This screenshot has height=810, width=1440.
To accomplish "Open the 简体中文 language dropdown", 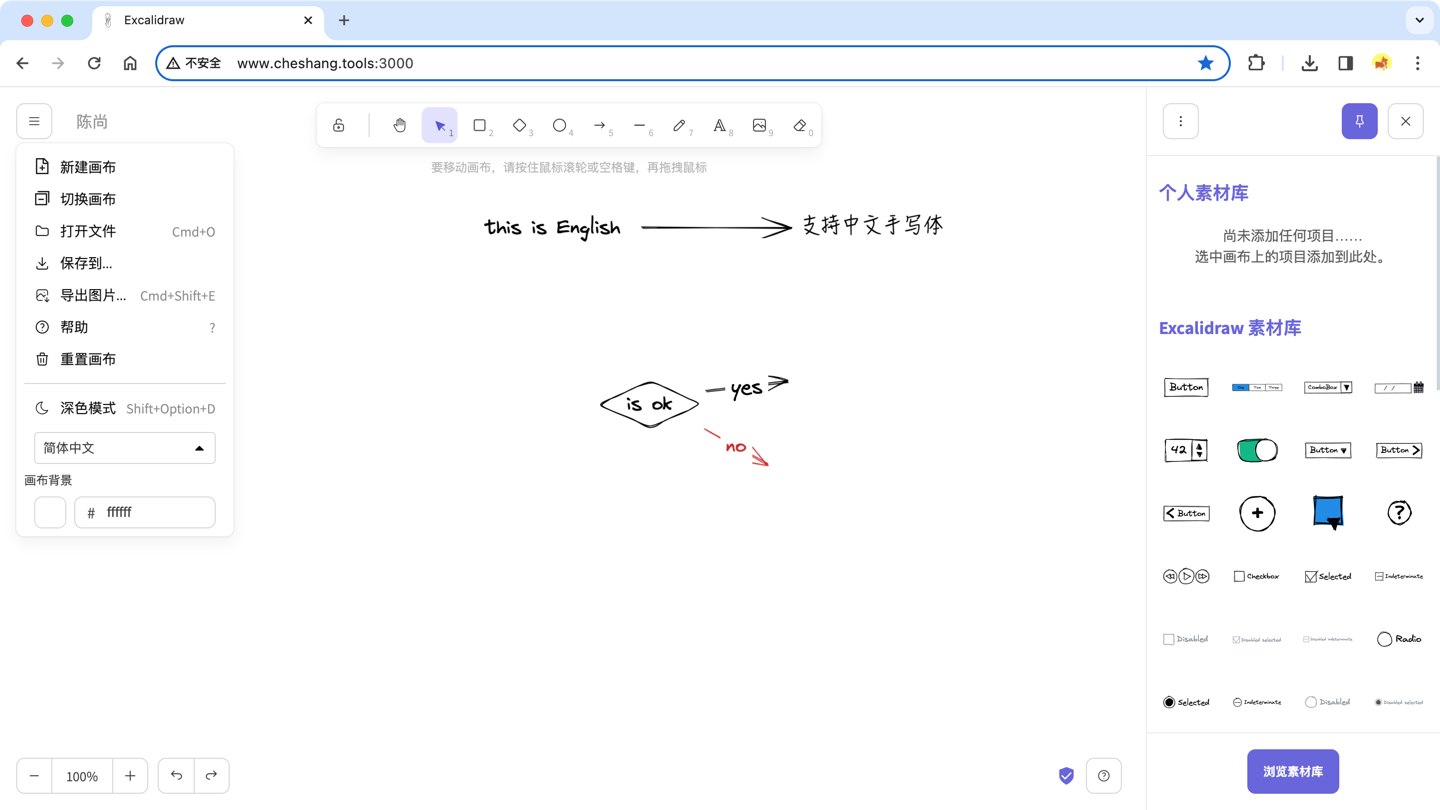I will coord(125,448).
